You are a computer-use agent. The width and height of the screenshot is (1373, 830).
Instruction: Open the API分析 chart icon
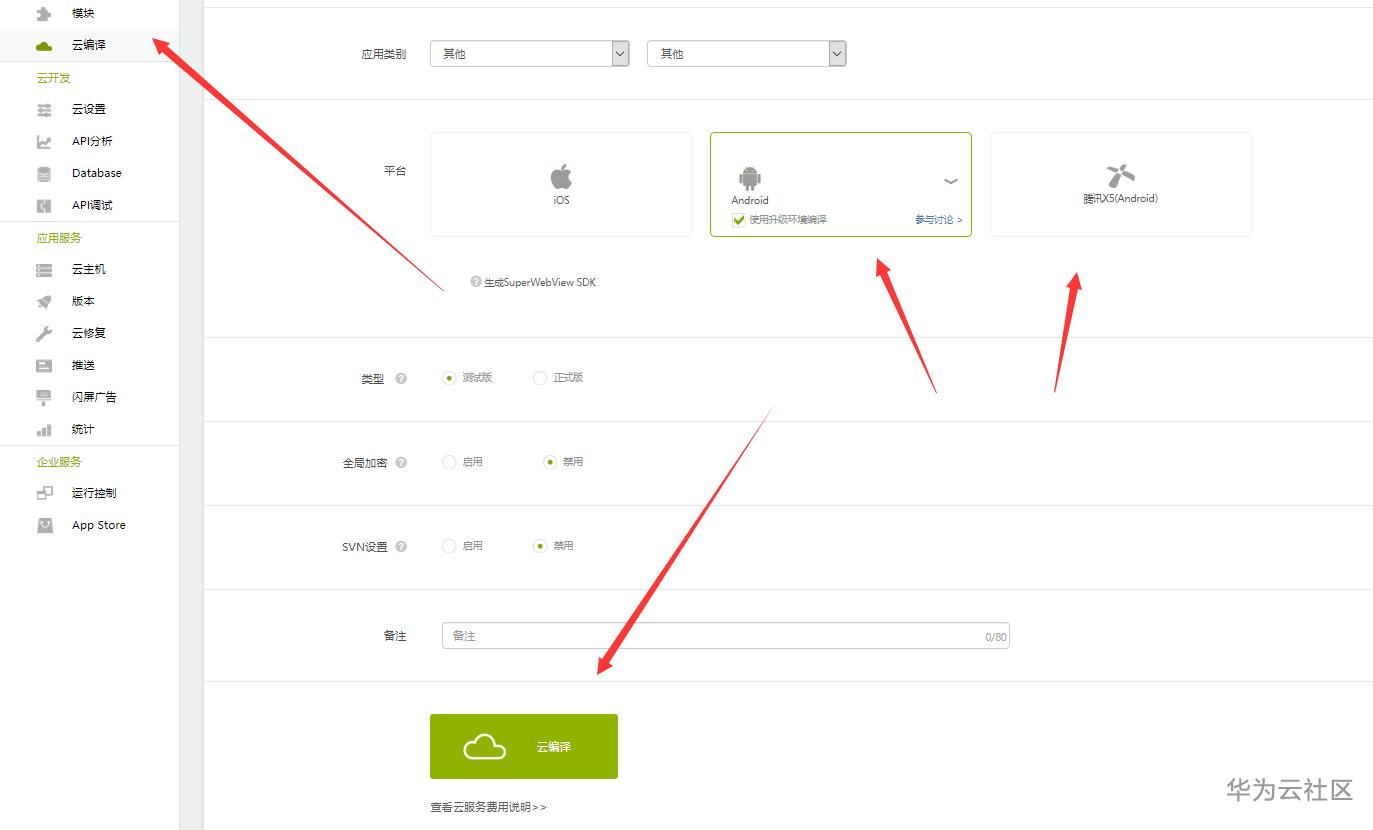click(x=44, y=142)
